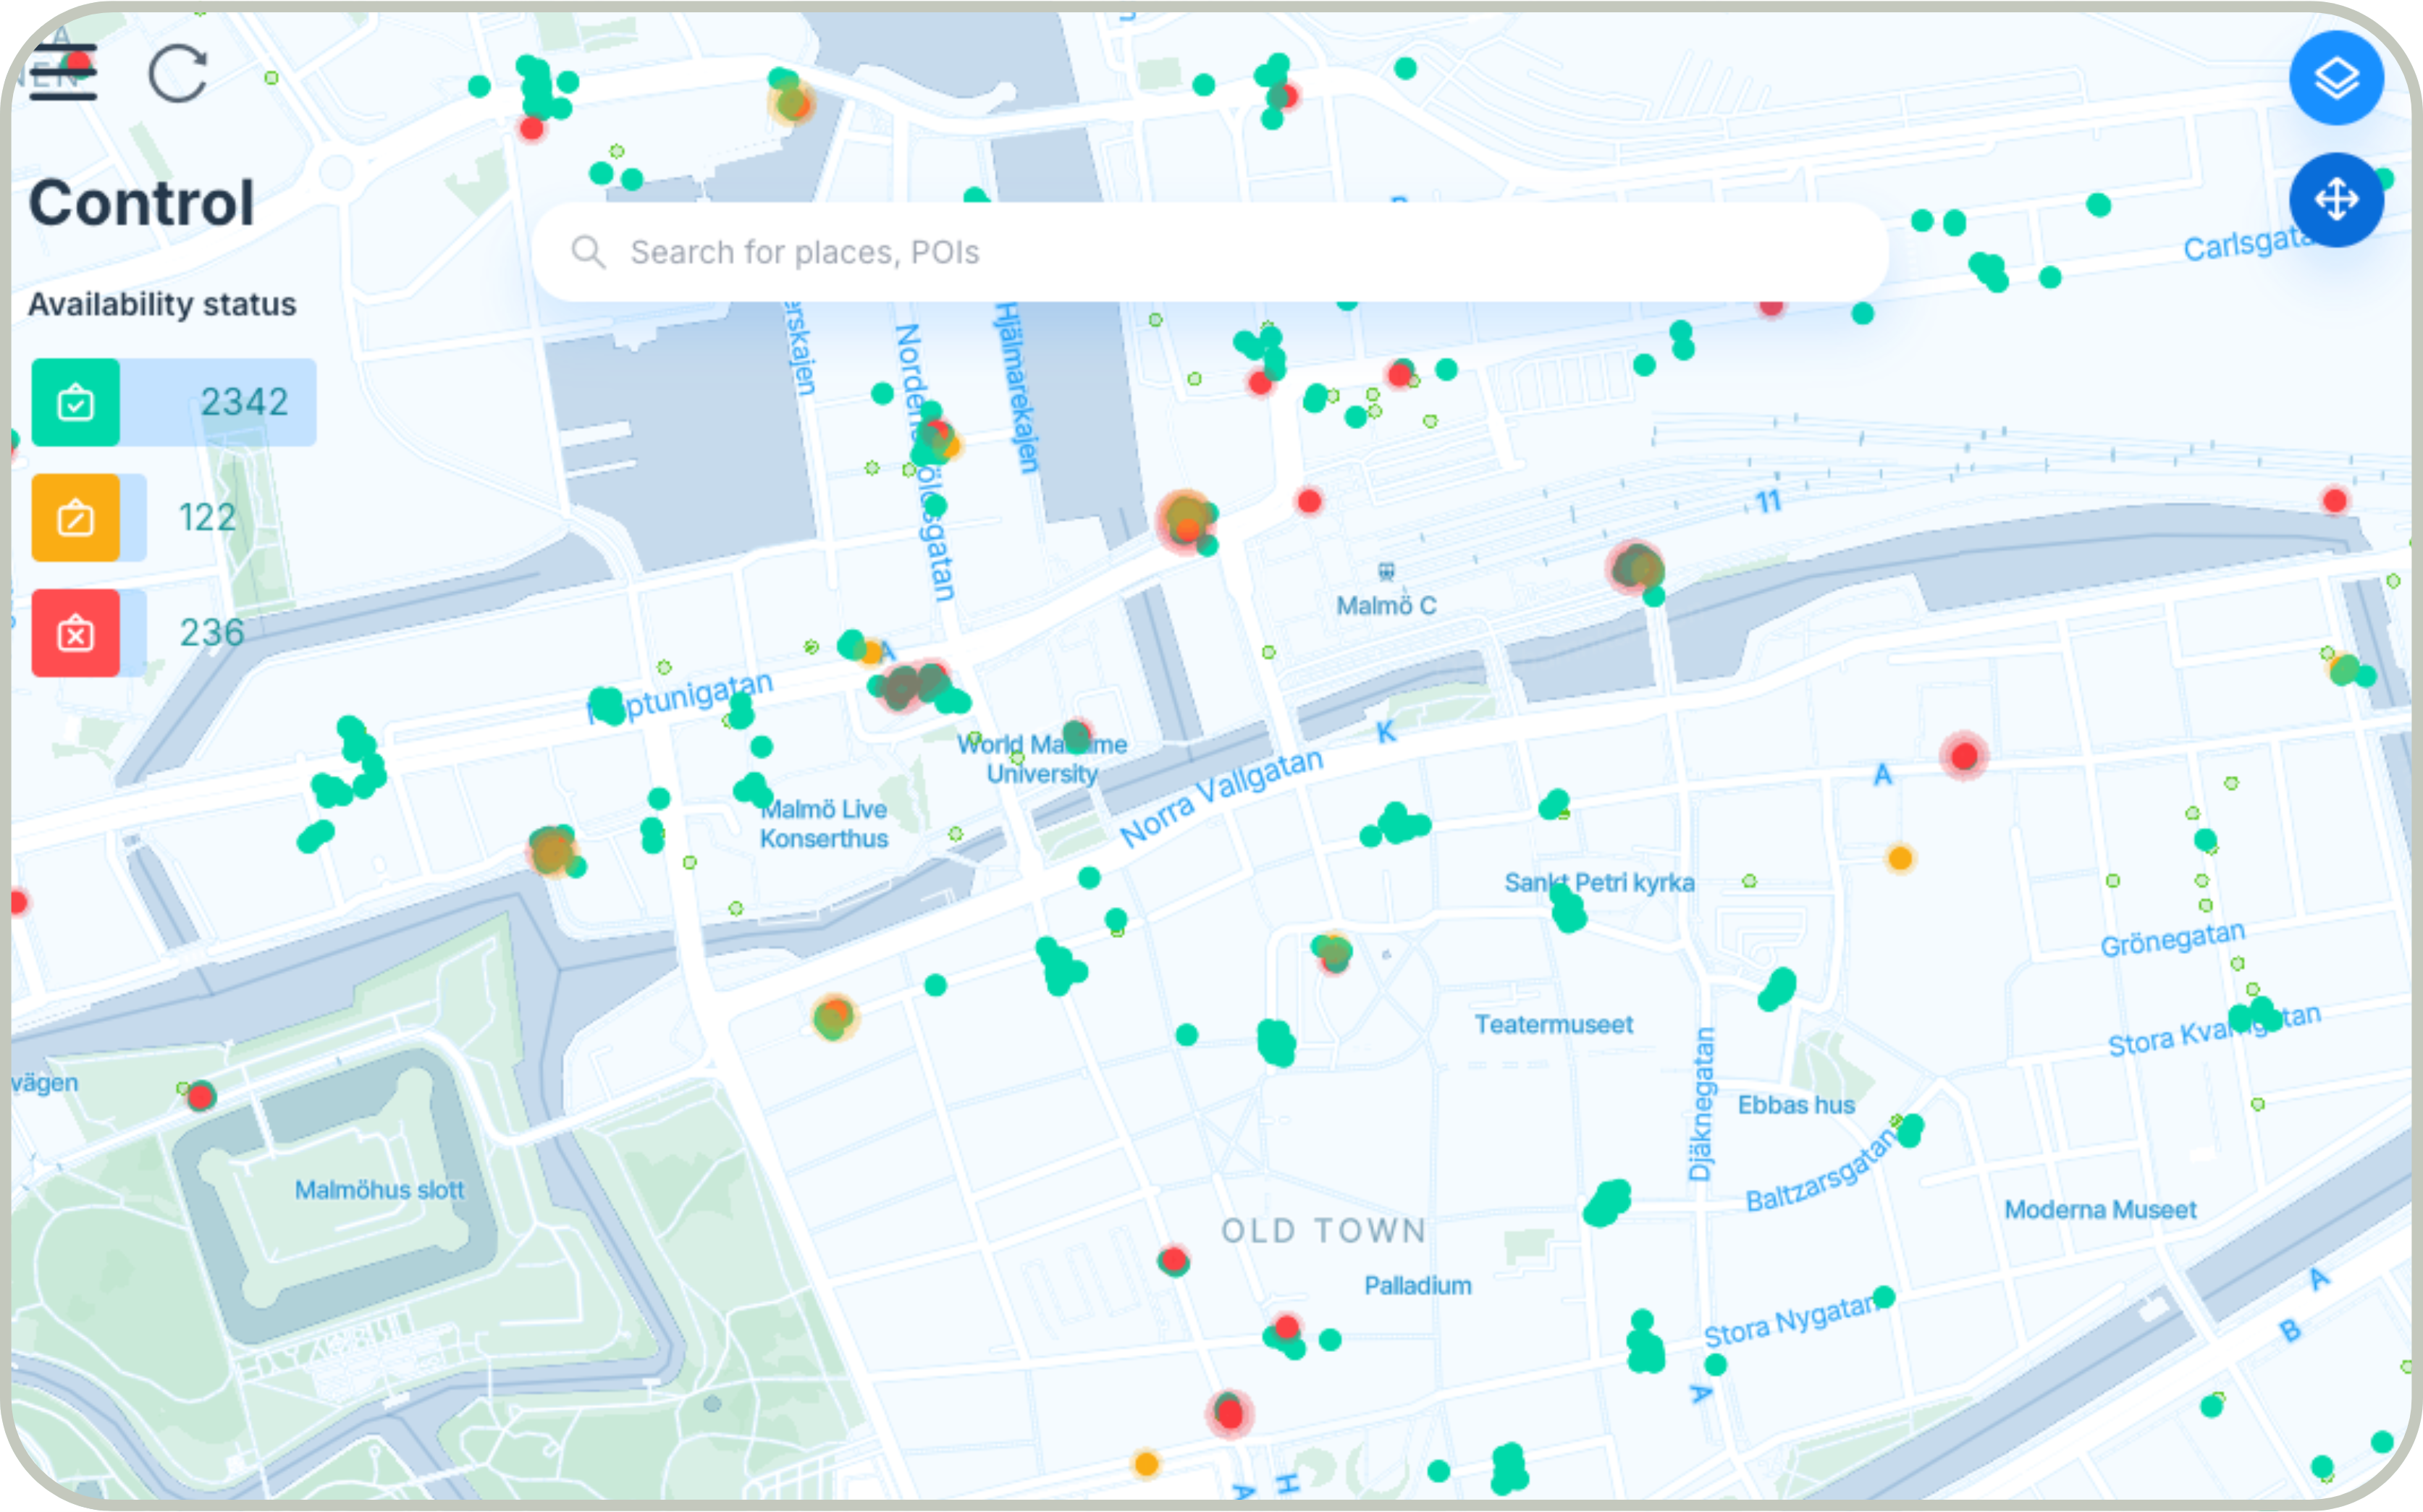Viewport: 2423px width, 1512px height.
Task: Select the red marker near Malmö C
Action: click(x=1309, y=501)
